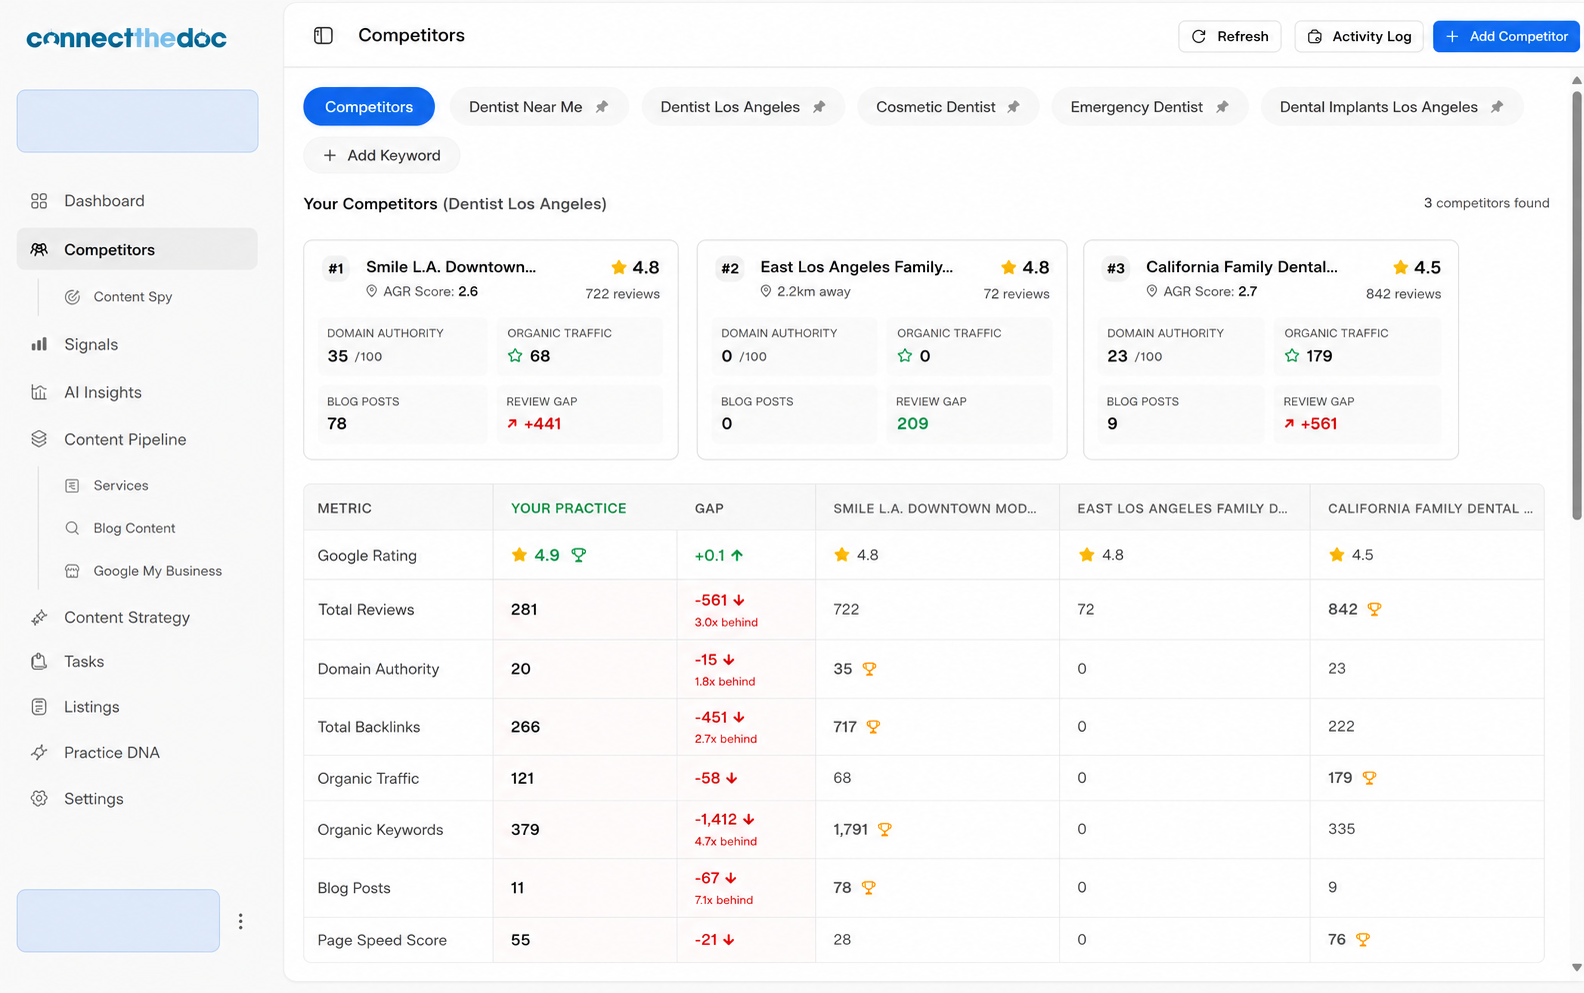This screenshot has width=1584, height=993.
Task: Click the +441 review gap value
Action: point(542,424)
